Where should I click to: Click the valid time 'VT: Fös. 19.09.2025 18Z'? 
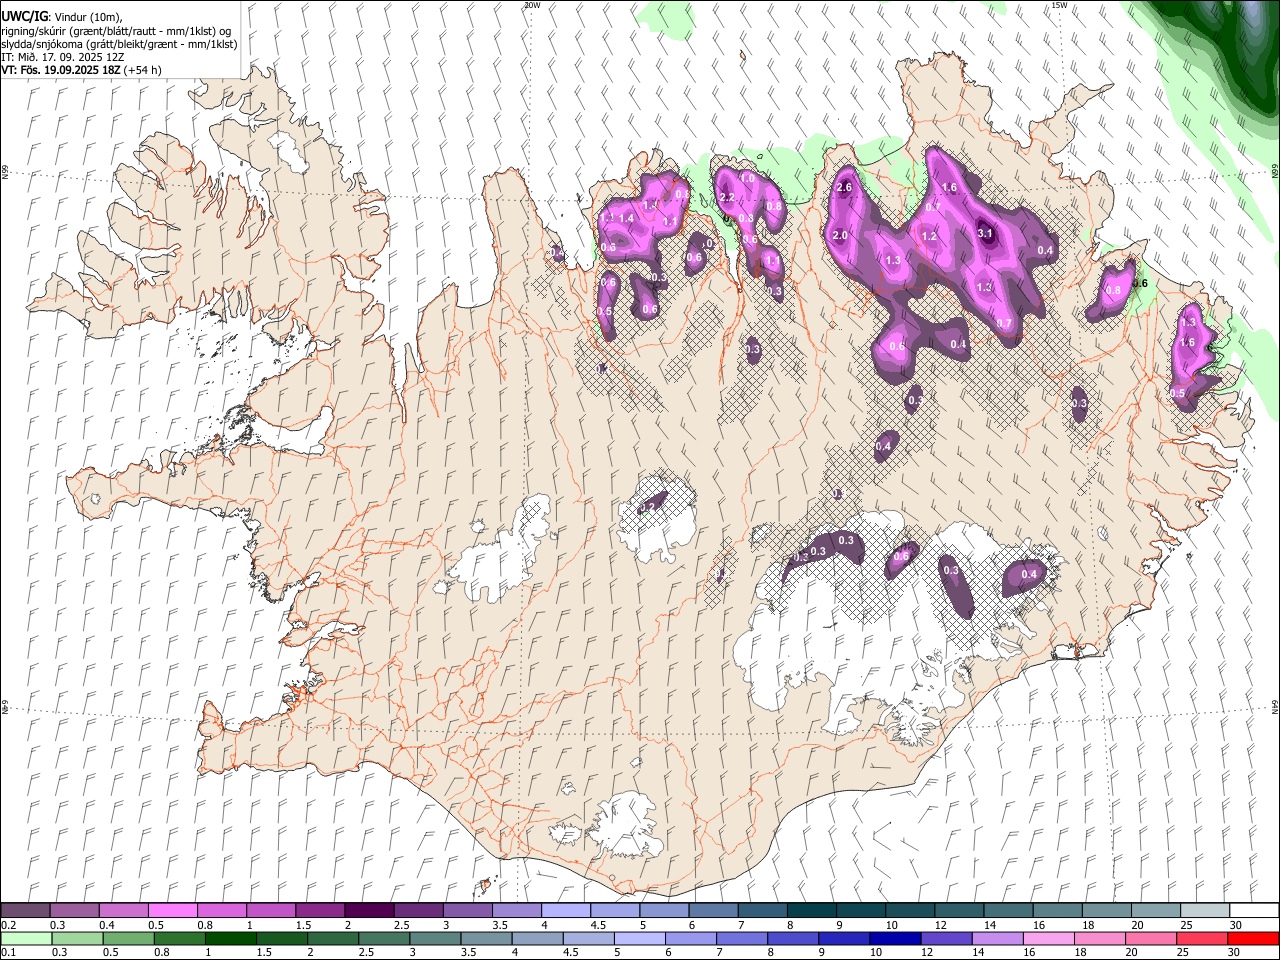(61, 70)
